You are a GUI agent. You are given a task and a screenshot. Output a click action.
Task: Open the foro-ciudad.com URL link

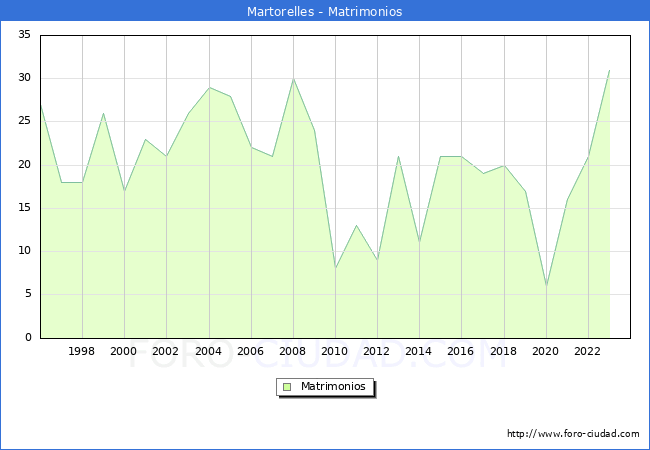click(x=573, y=434)
